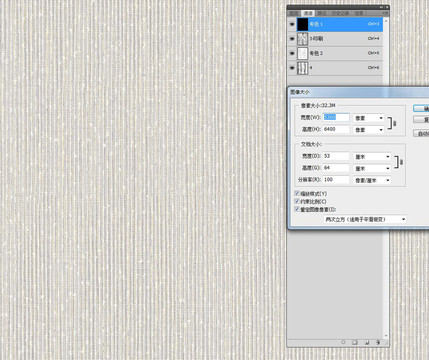Click the reset button below 确定

tap(421, 119)
